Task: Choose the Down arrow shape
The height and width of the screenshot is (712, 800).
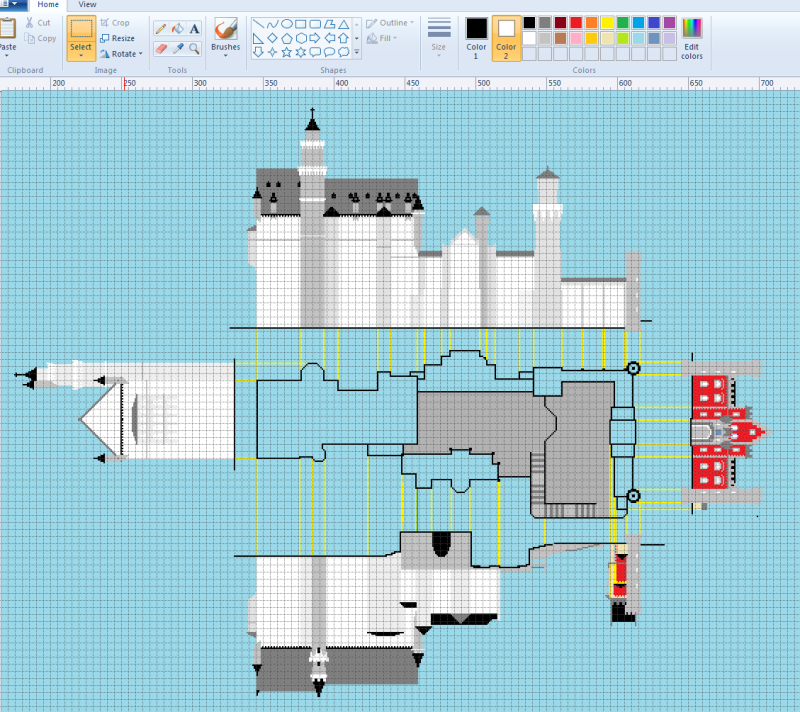Action: coord(259,52)
